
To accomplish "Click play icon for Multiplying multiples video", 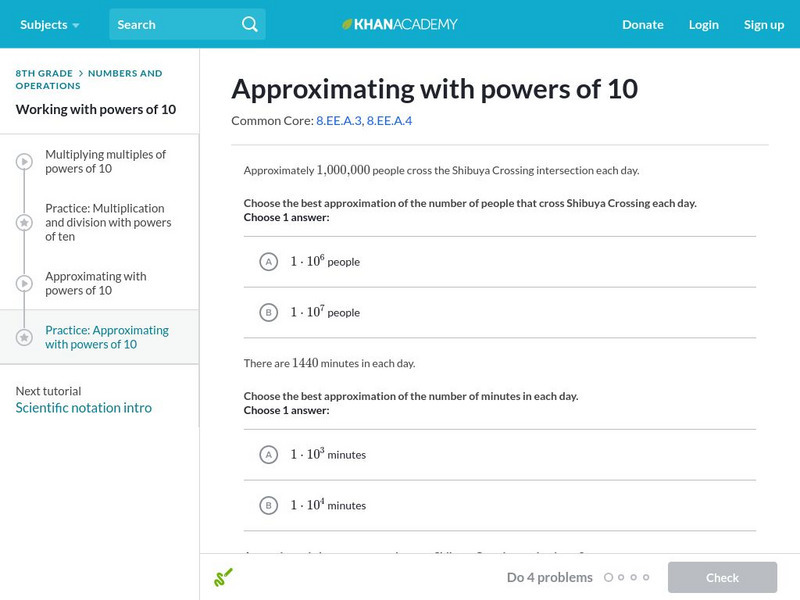I will [x=24, y=162].
